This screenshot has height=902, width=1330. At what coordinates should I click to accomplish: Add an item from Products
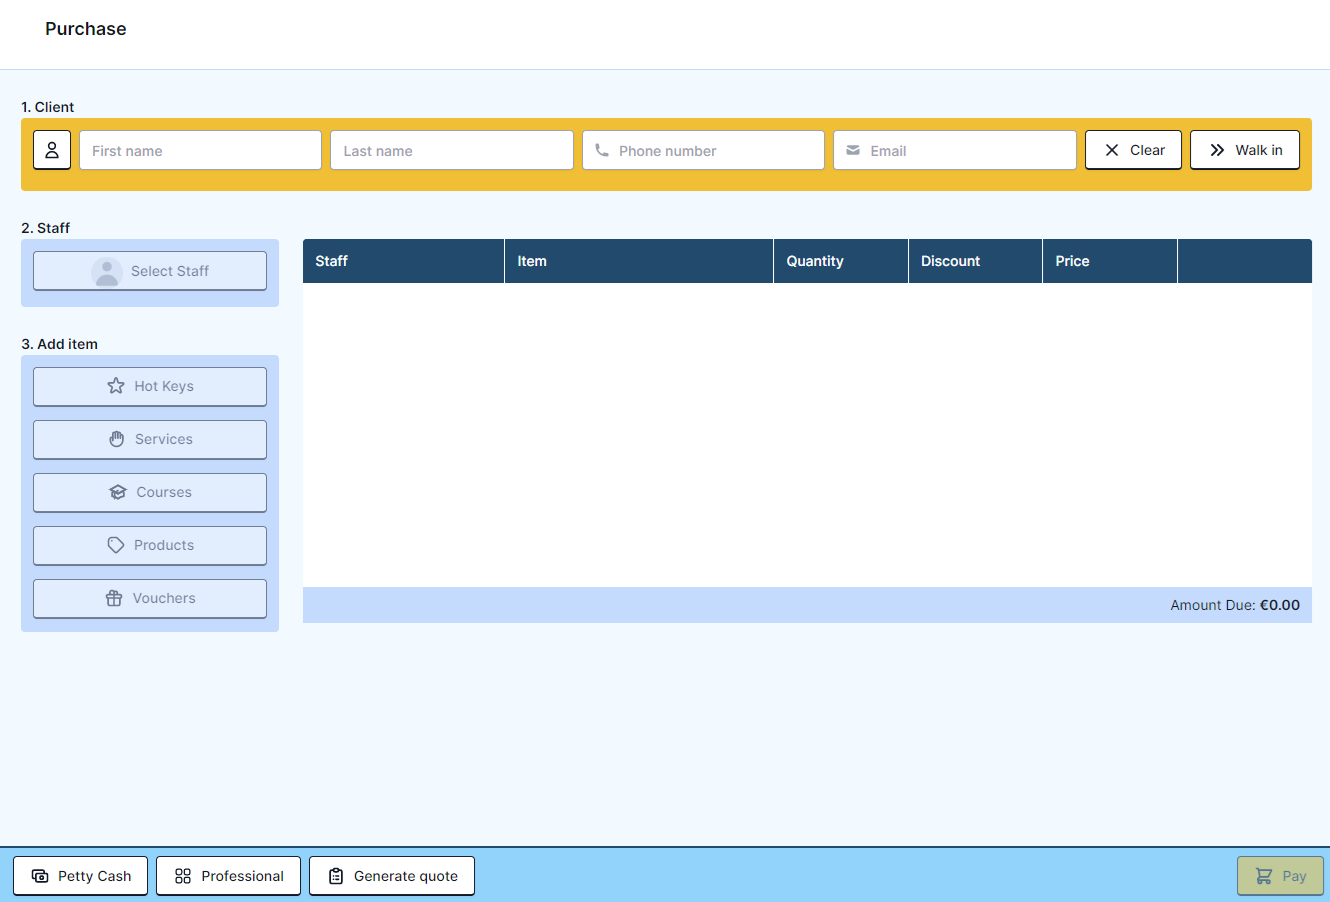pos(150,545)
